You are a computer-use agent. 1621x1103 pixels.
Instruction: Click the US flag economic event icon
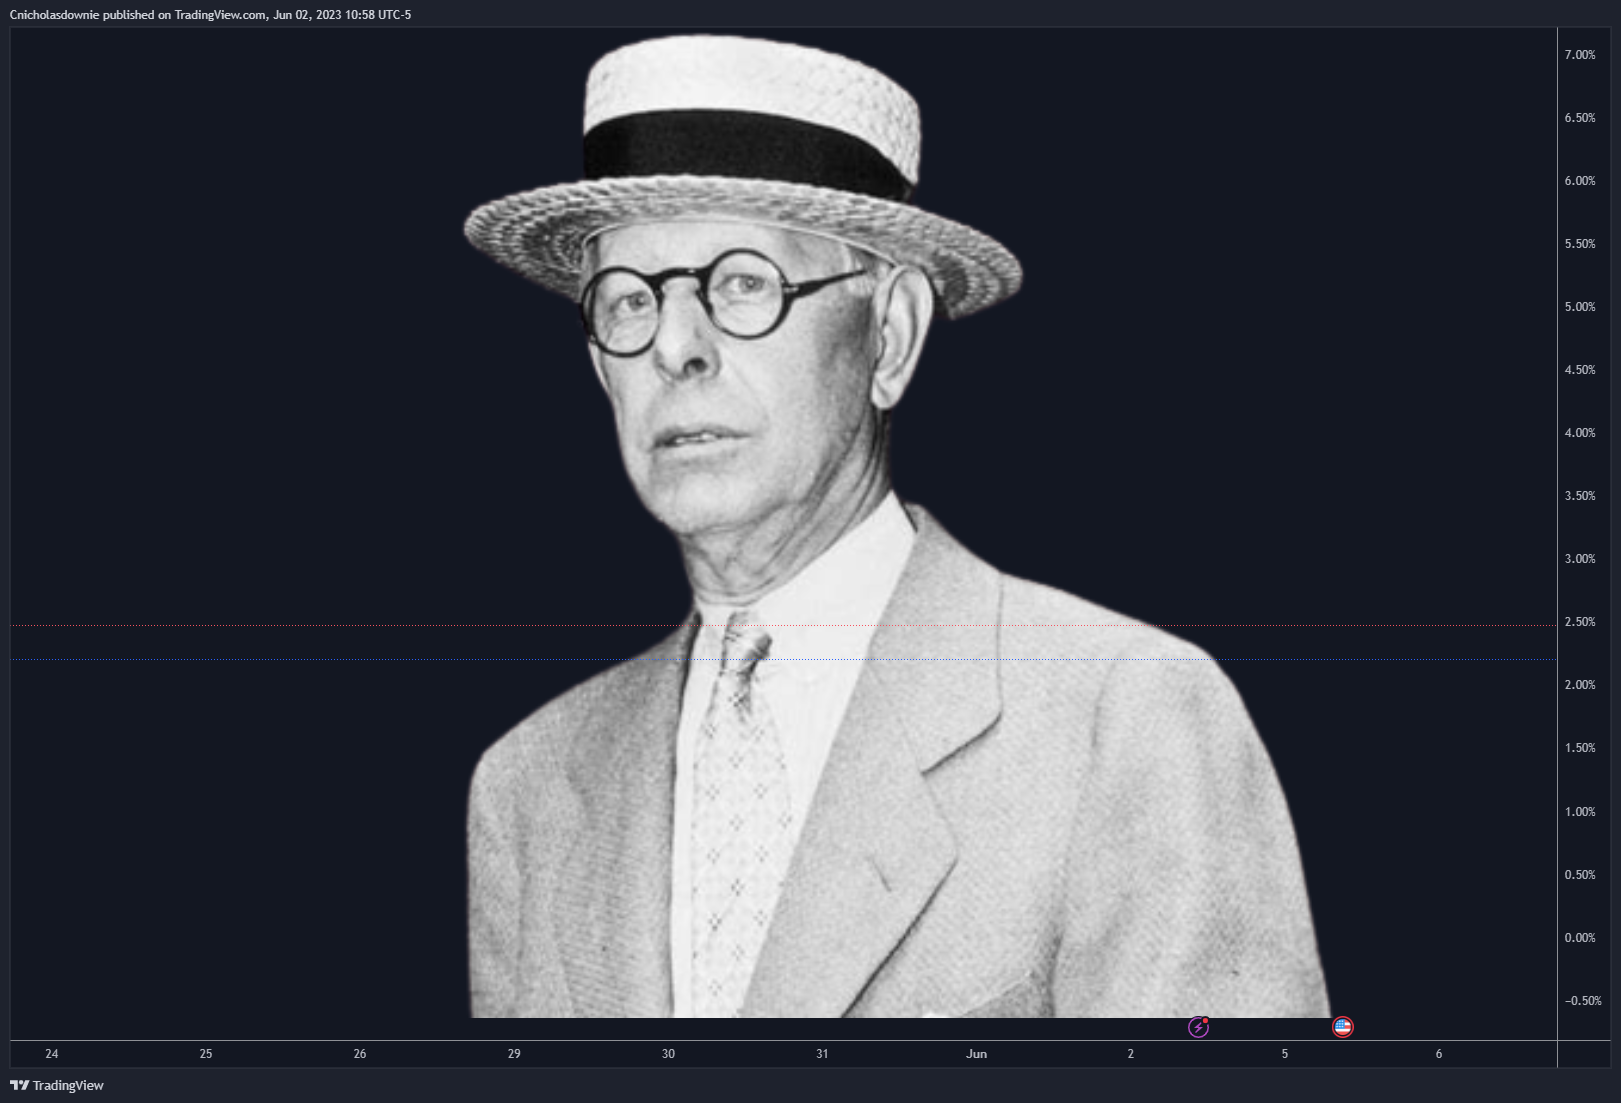coord(1342,1027)
